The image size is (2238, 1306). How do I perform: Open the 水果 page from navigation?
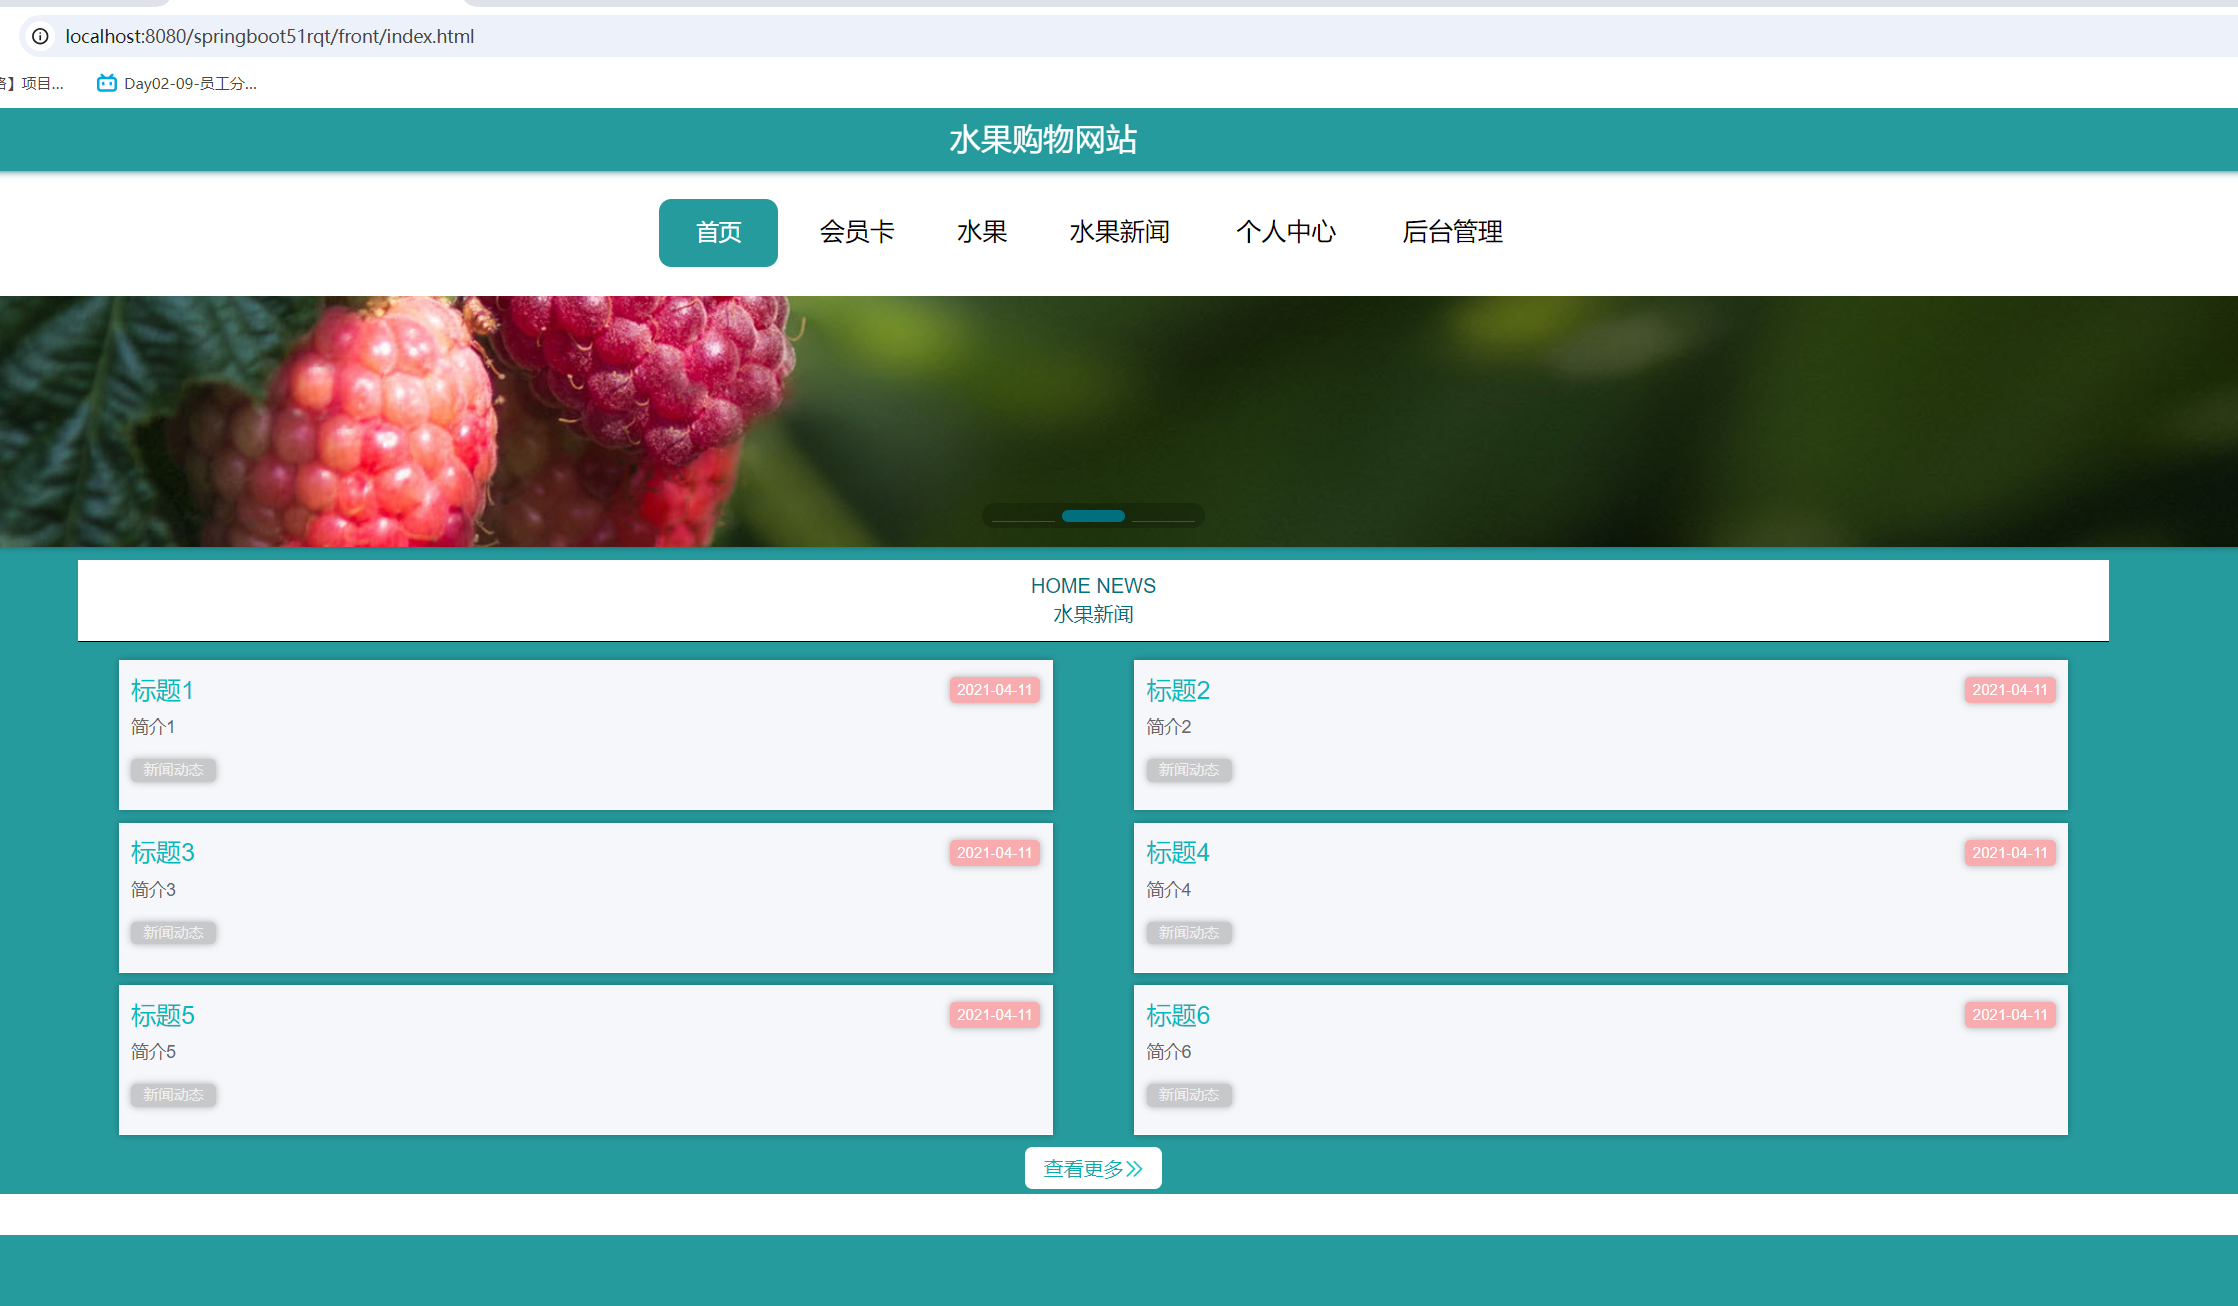tap(981, 232)
